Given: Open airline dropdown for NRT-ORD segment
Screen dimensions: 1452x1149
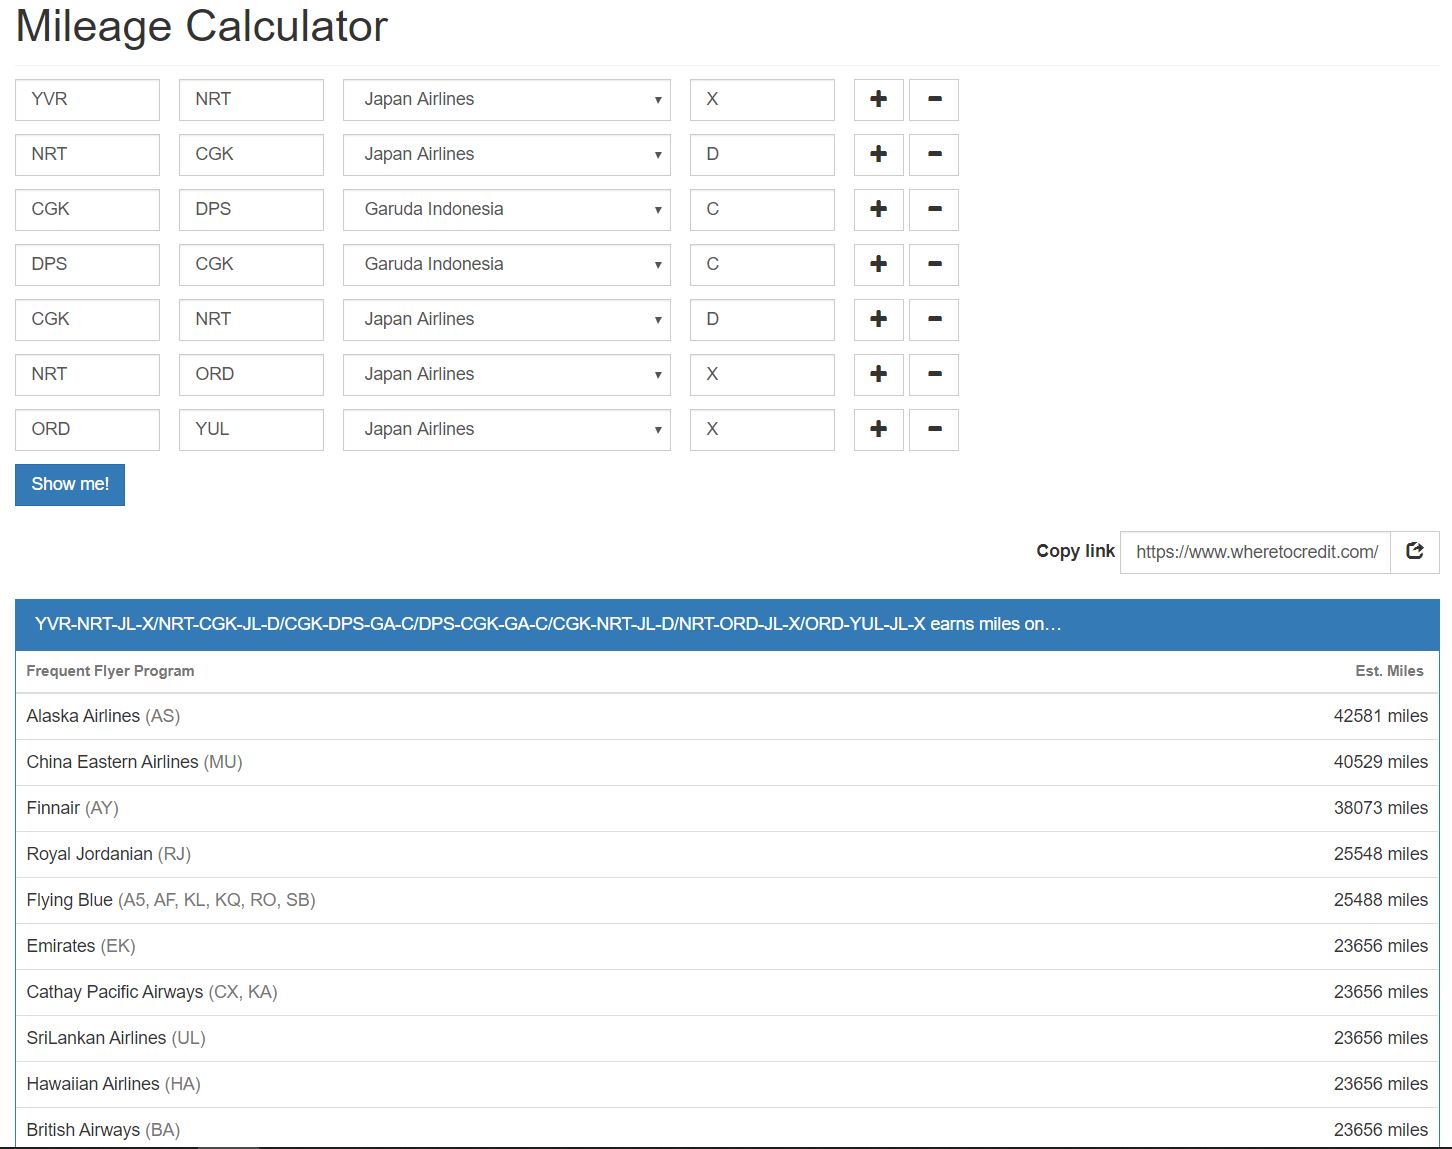Looking at the screenshot, I should [x=507, y=375].
